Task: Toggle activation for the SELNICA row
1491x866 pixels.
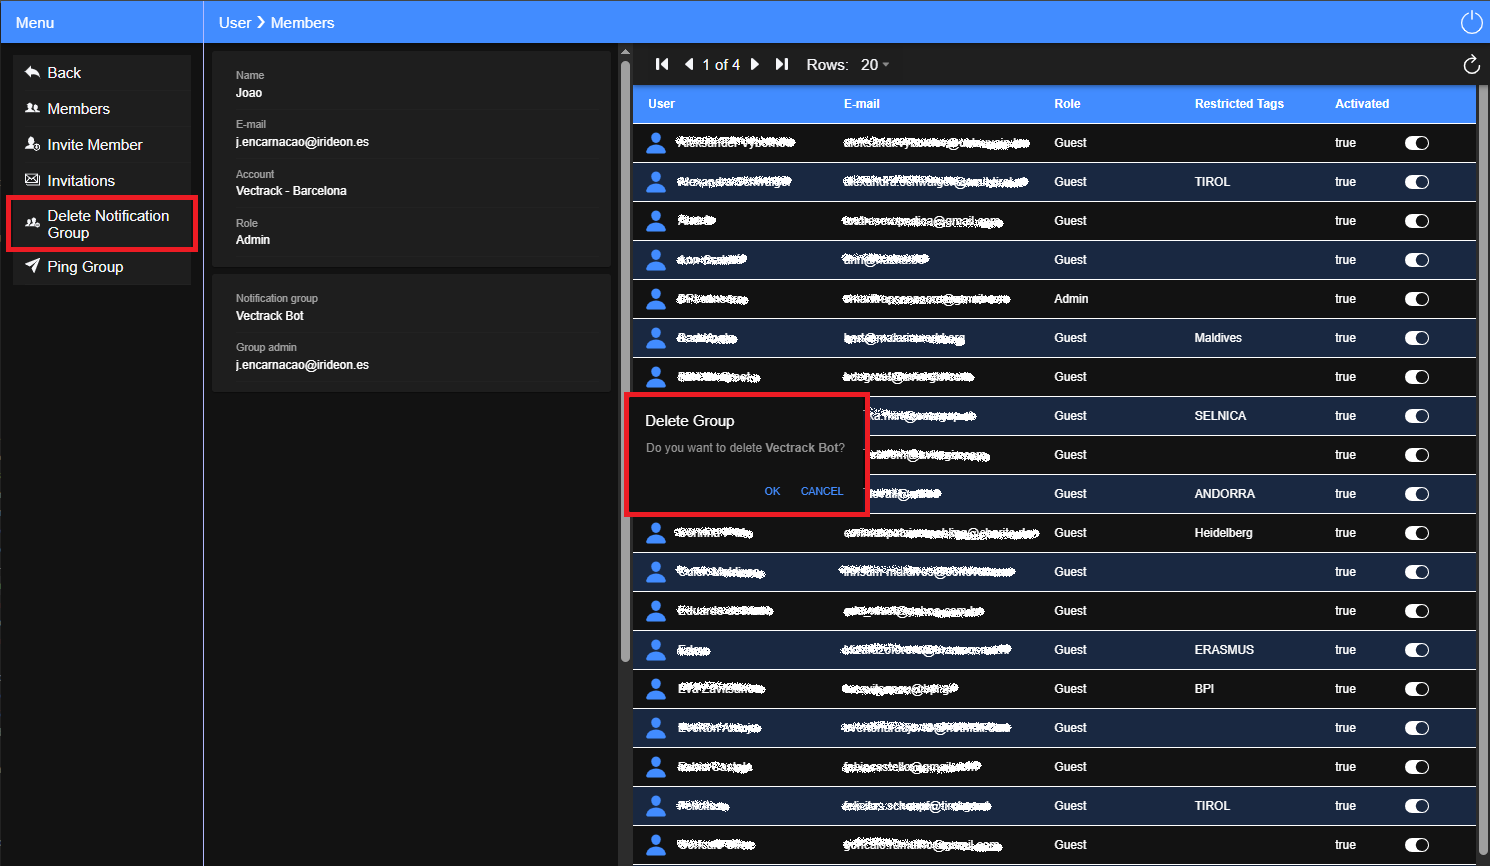Action: point(1417,416)
